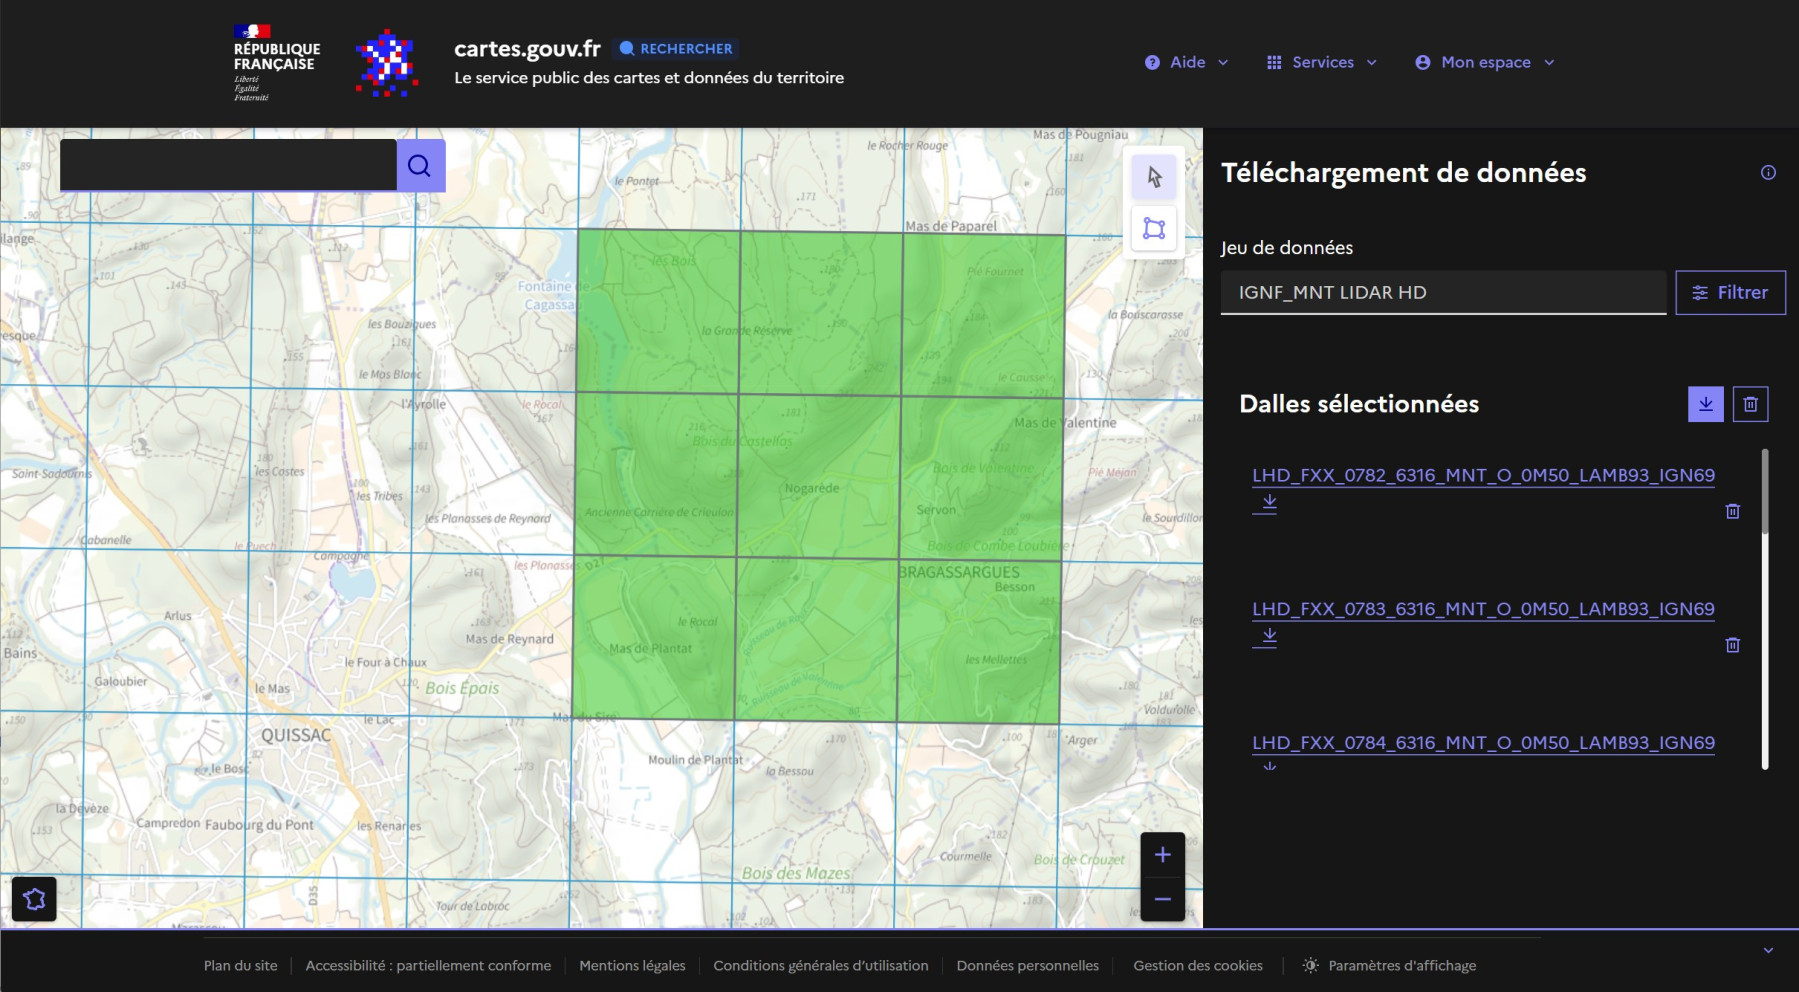Image resolution: width=1799 pixels, height=992 pixels.
Task: Zoom in the map with plus button
Action: coord(1162,855)
